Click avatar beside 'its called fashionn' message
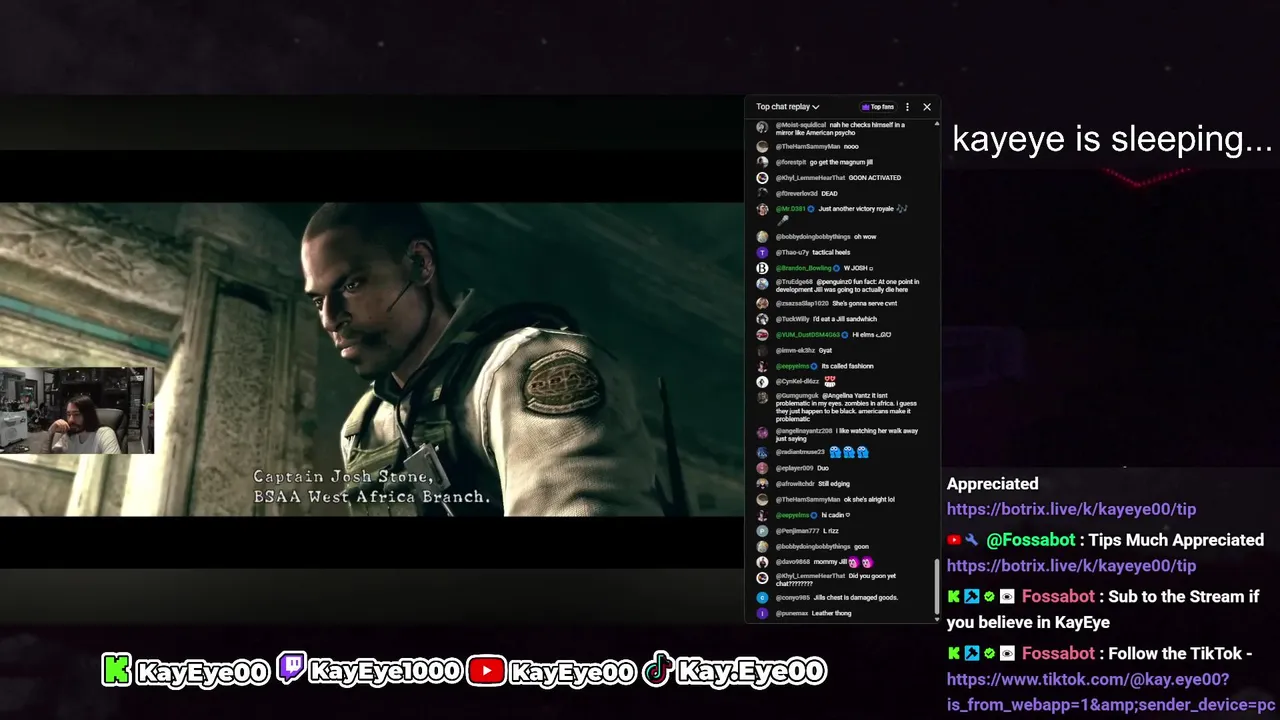Screen dimensions: 1280x720 point(762,366)
